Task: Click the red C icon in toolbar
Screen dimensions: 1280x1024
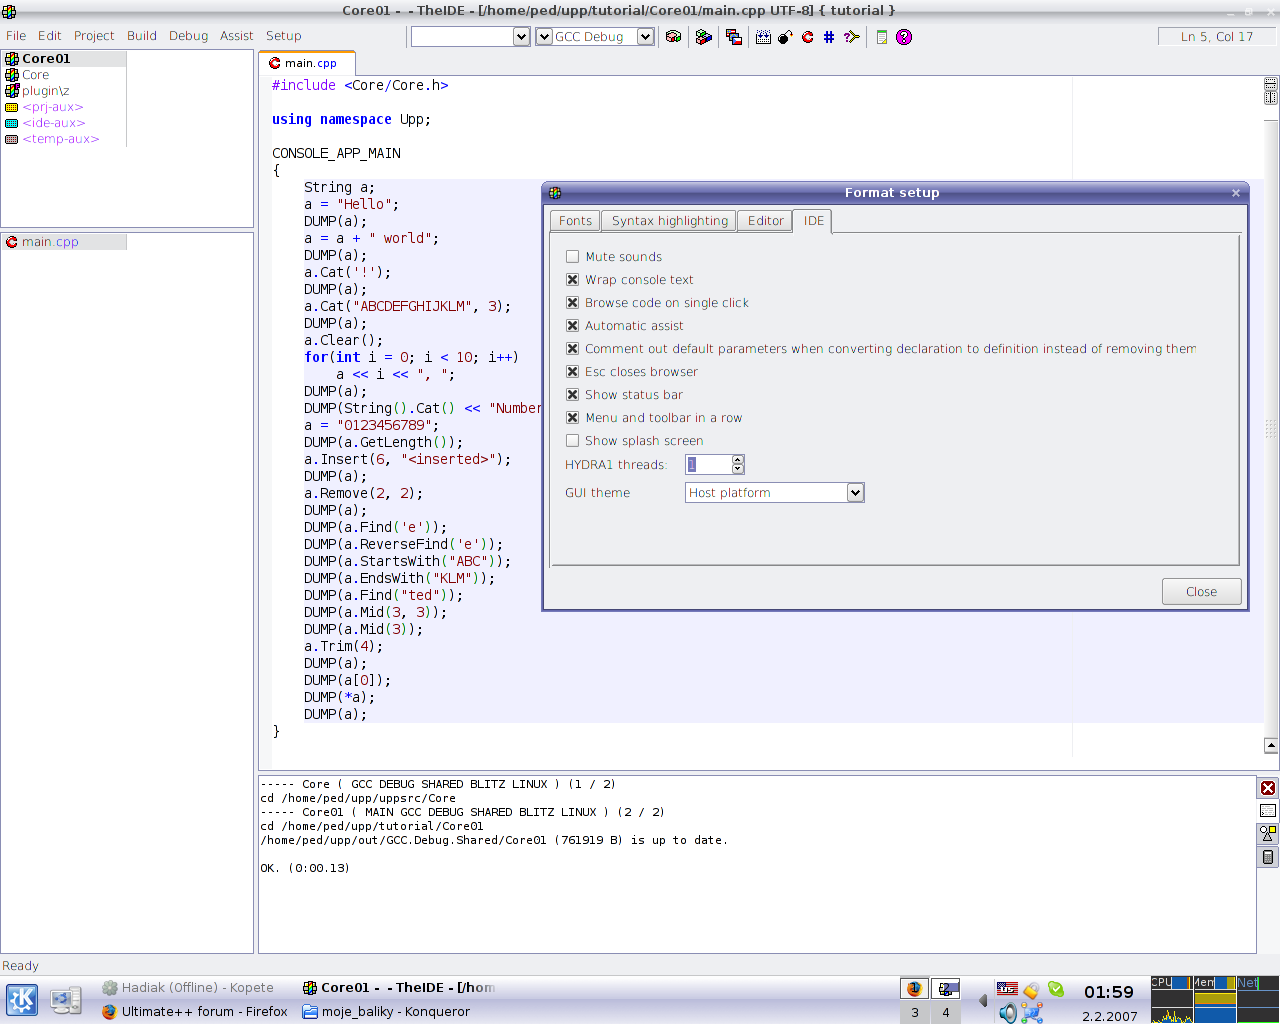Action: tap(808, 37)
